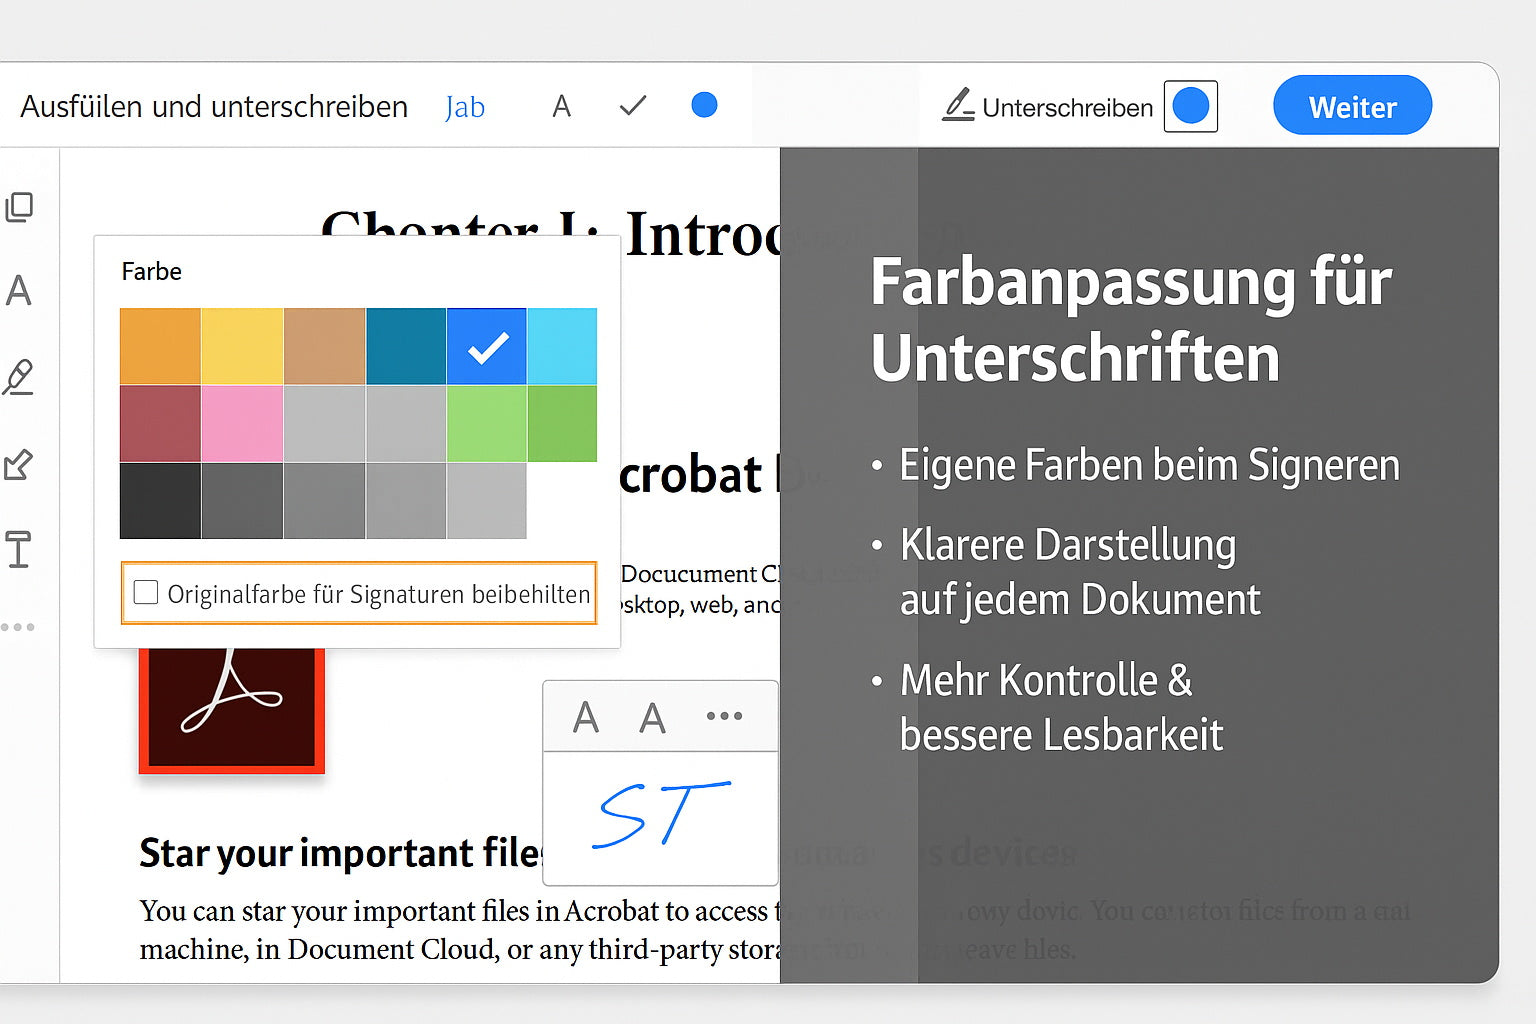Select the Jab tab in the toolbar
The height and width of the screenshot is (1024, 1536).
click(465, 107)
